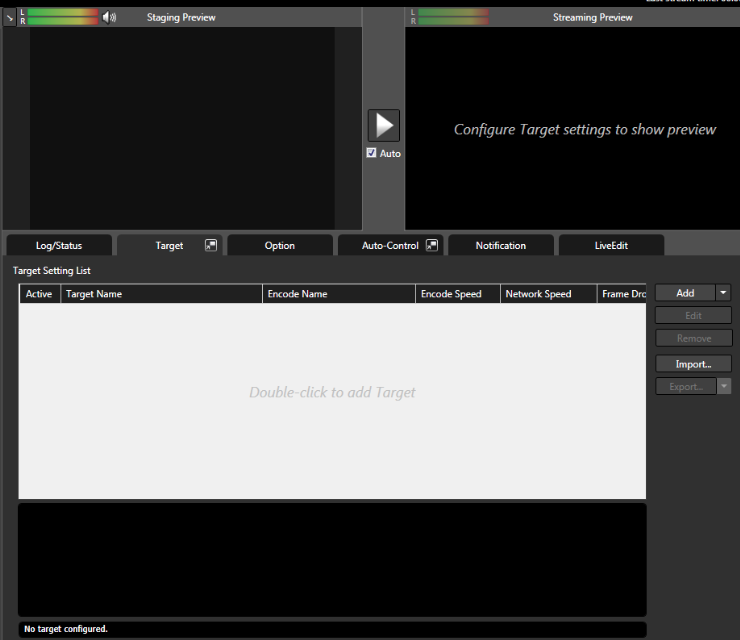Open the Notification tab

501,245
